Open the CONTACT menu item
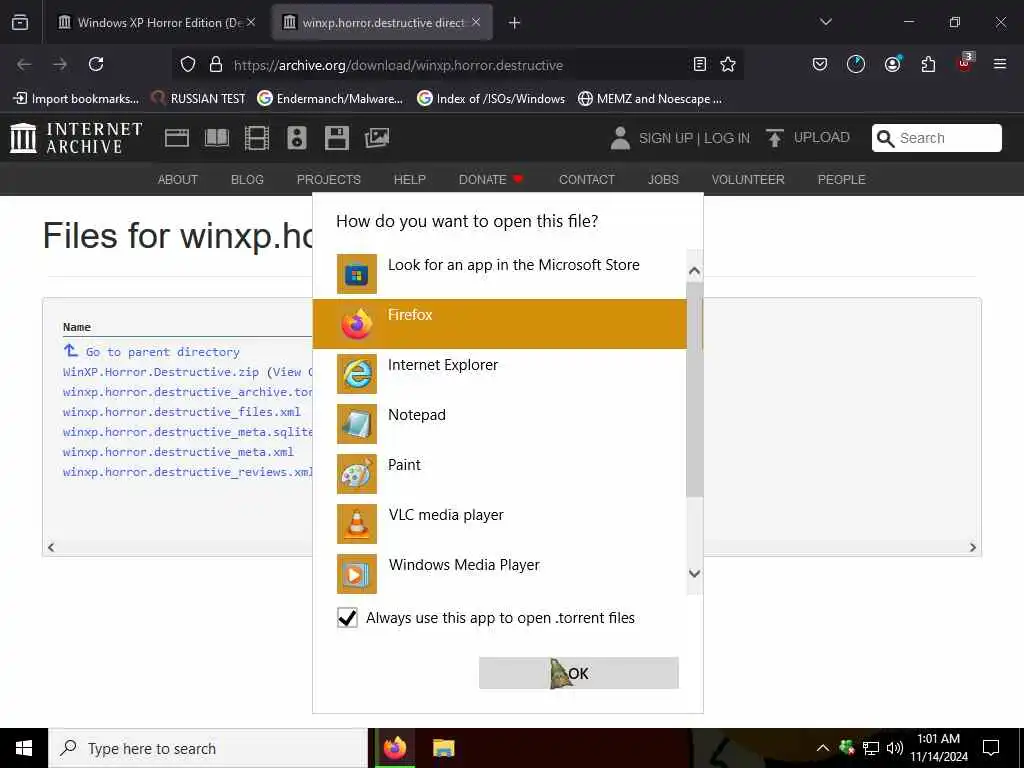This screenshot has width=1024, height=768. pyautogui.click(x=586, y=180)
